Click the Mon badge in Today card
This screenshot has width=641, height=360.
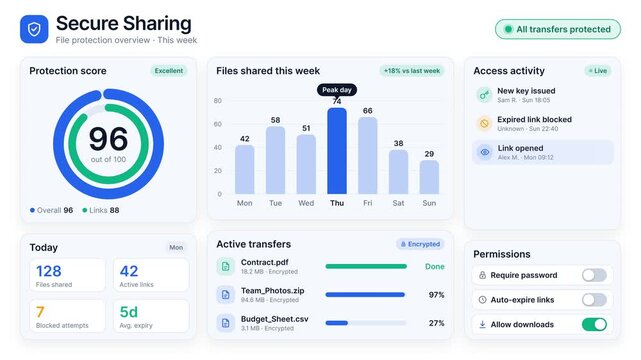[176, 247]
